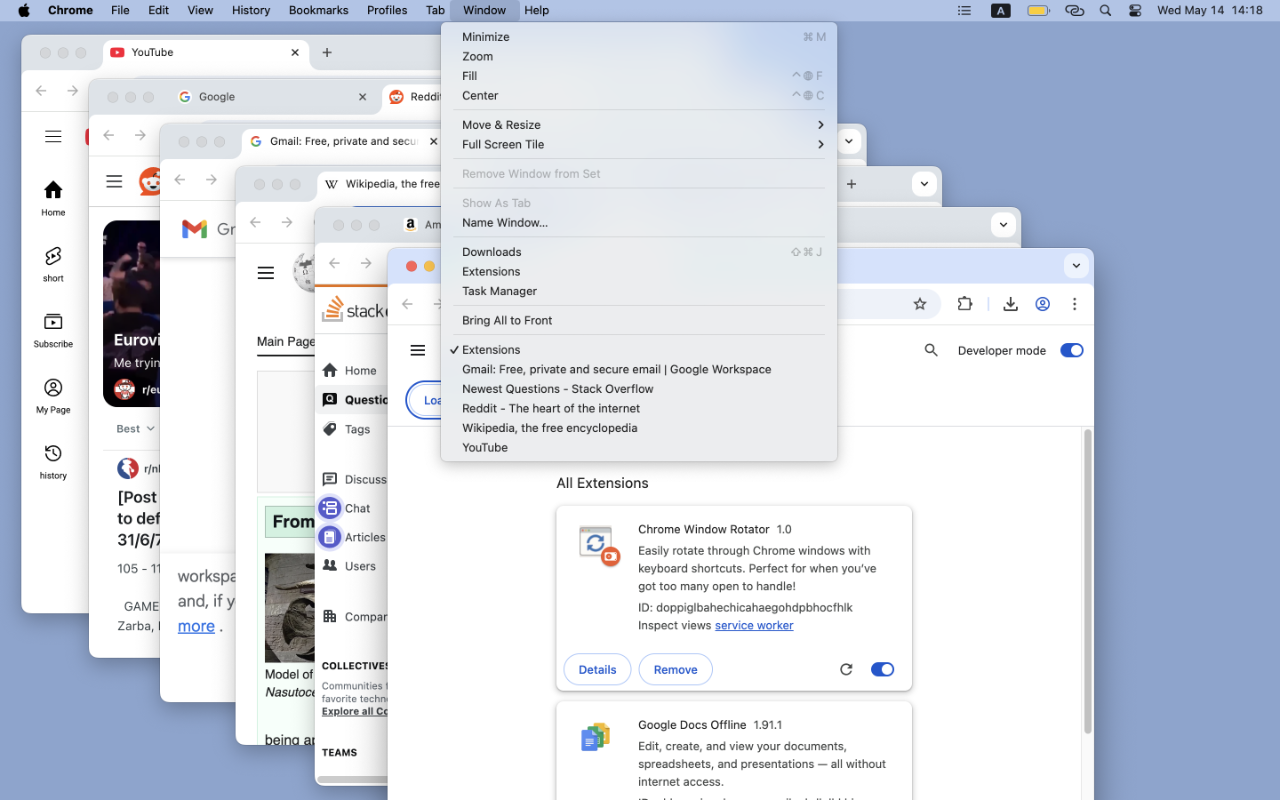The image size is (1280, 800).
Task: Open the Extensions puzzle icon in toolbar
Action: 965,304
